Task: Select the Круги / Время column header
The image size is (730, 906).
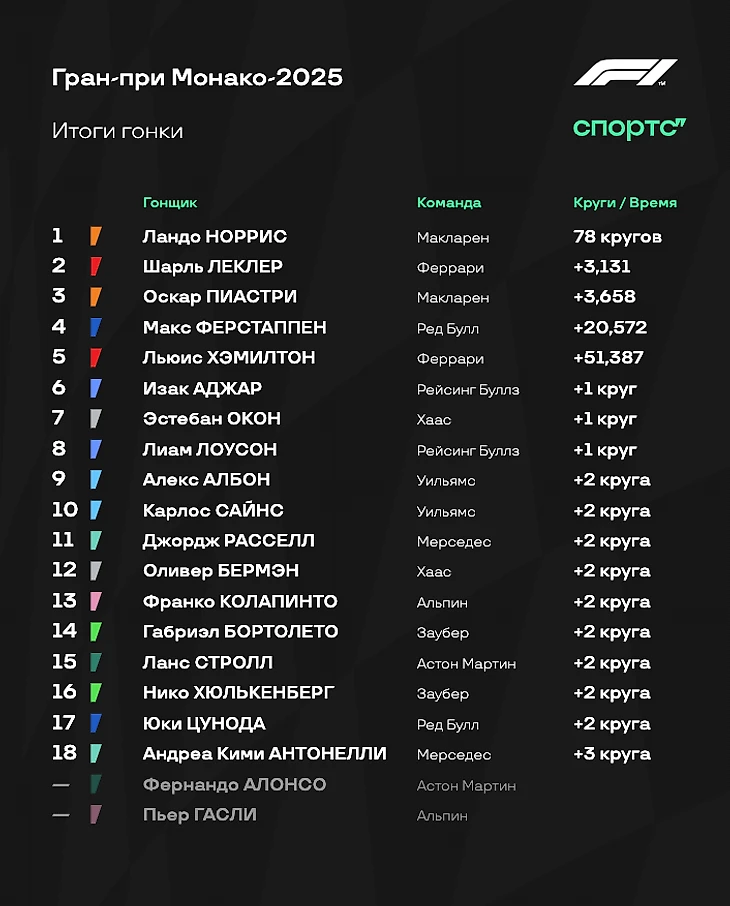Action: (625, 203)
